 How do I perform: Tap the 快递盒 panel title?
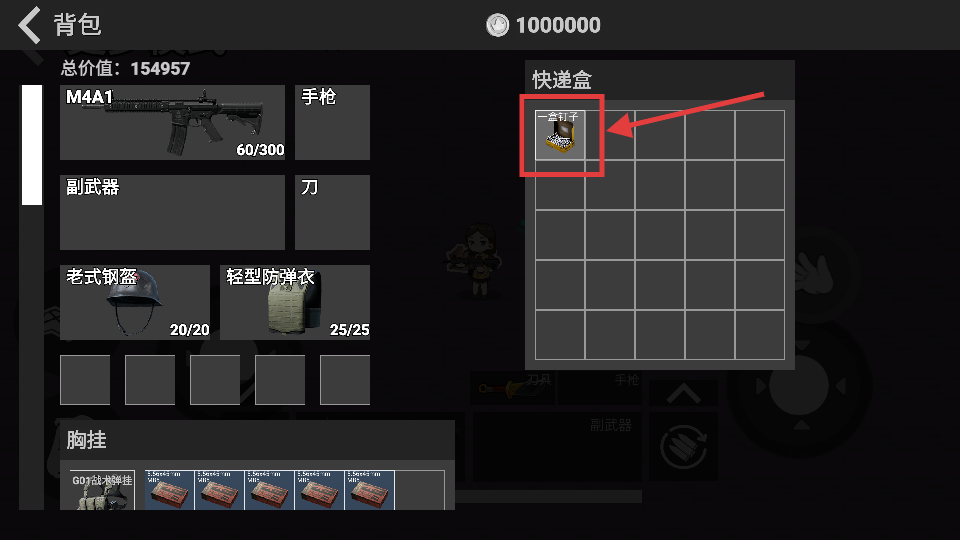click(561, 80)
